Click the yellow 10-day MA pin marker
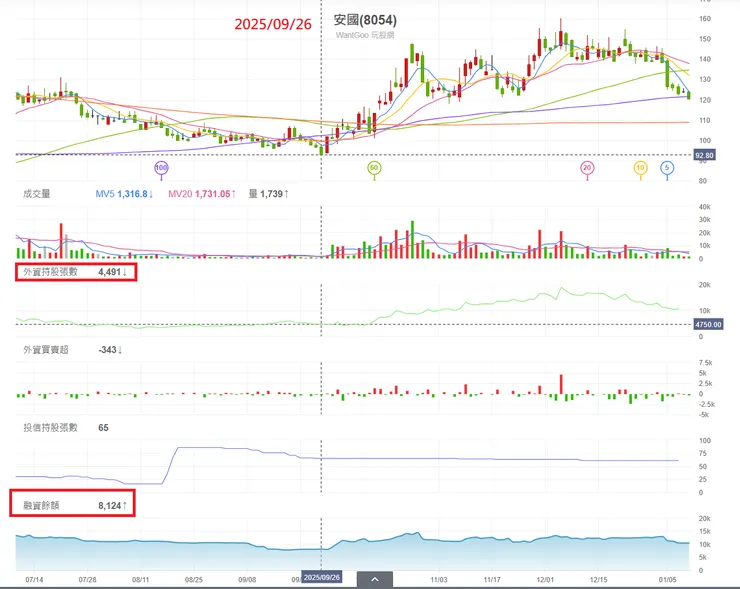This screenshot has height=589, width=740. tap(640, 168)
